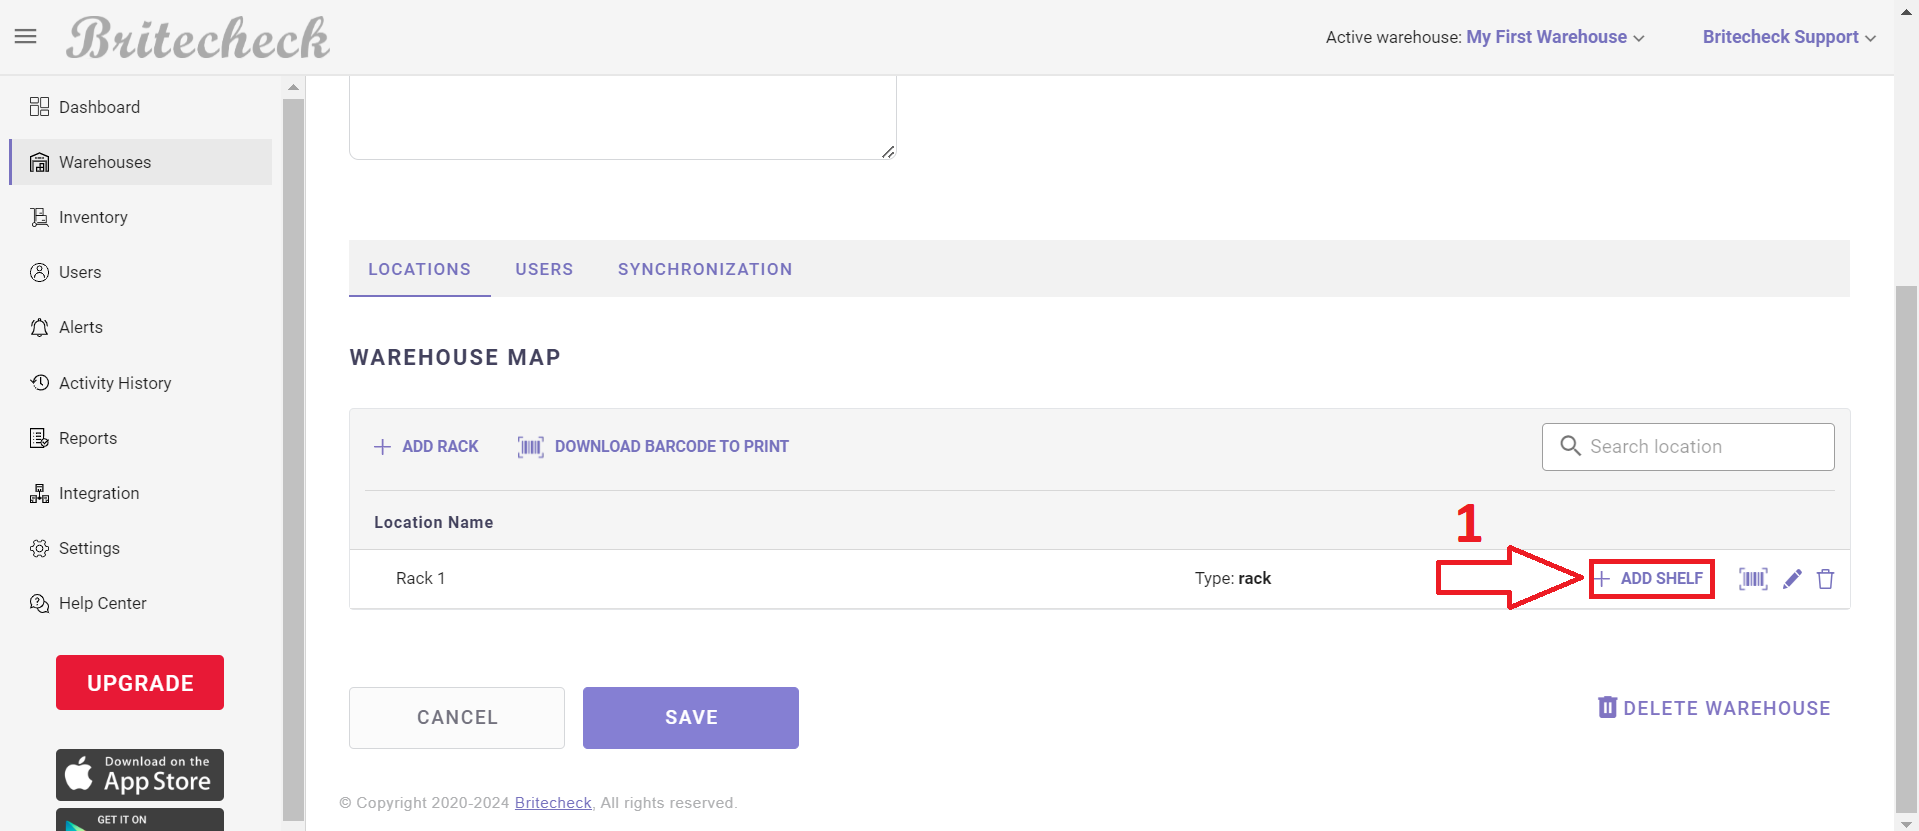Expand the Britecheck Support account menu

[x=1789, y=37]
